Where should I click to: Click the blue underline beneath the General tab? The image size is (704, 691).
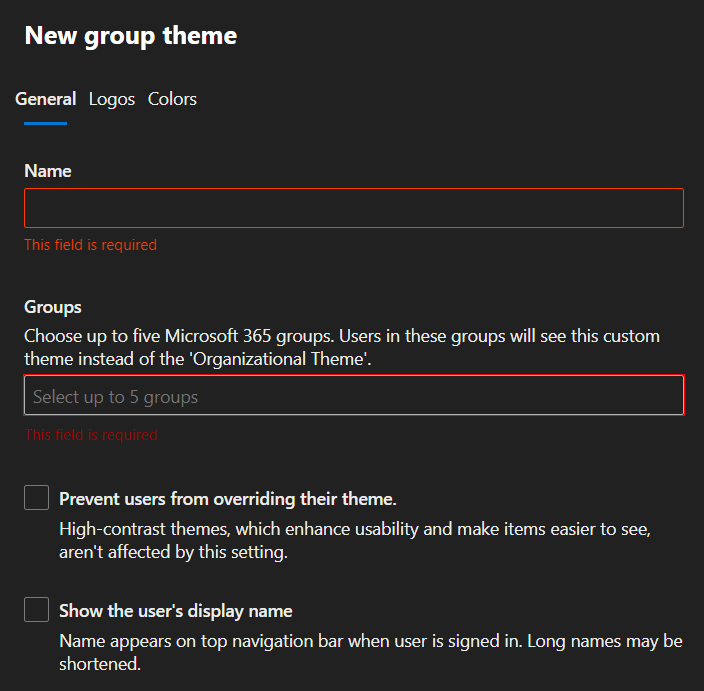click(x=45, y=123)
